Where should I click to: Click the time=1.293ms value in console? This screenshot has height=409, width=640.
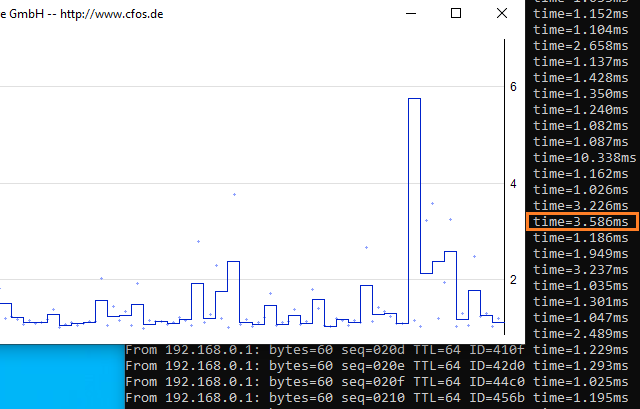[580, 366]
